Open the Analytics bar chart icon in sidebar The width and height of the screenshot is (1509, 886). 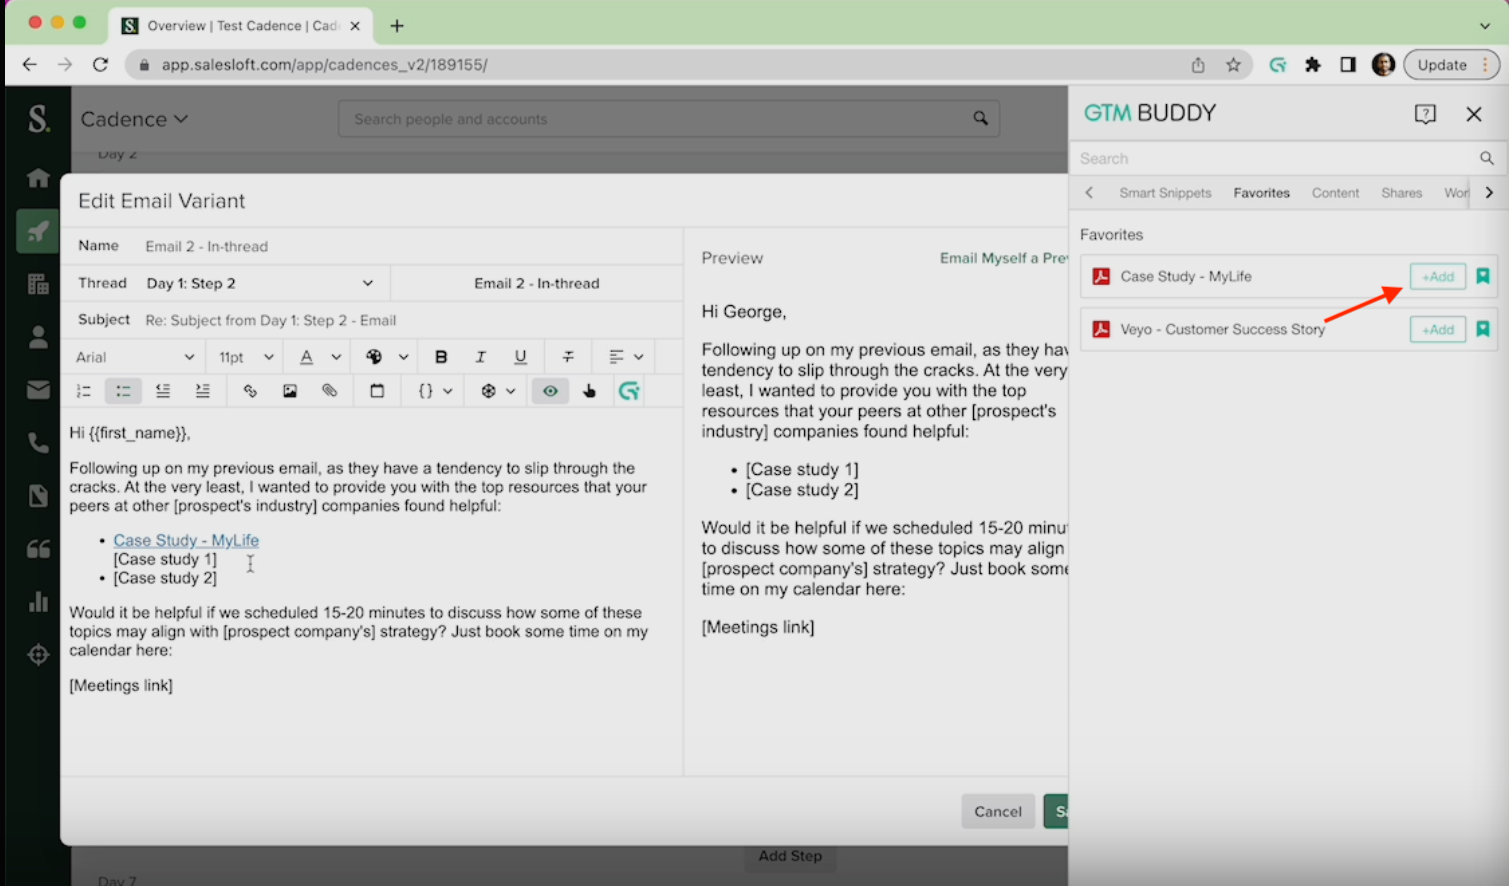pyautogui.click(x=38, y=601)
